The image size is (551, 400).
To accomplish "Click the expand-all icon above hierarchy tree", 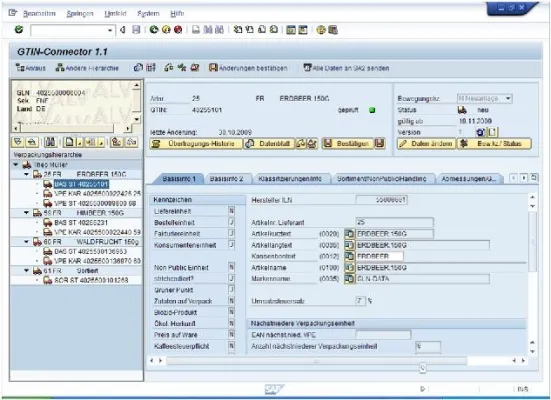I will pyautogui.click(x=18, y=142).
